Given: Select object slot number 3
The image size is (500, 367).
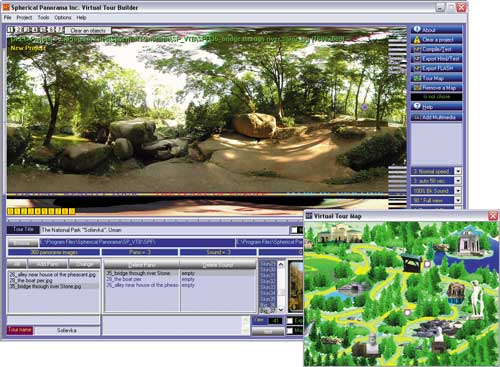Looking at the screenshot, I should pos(27,30).
